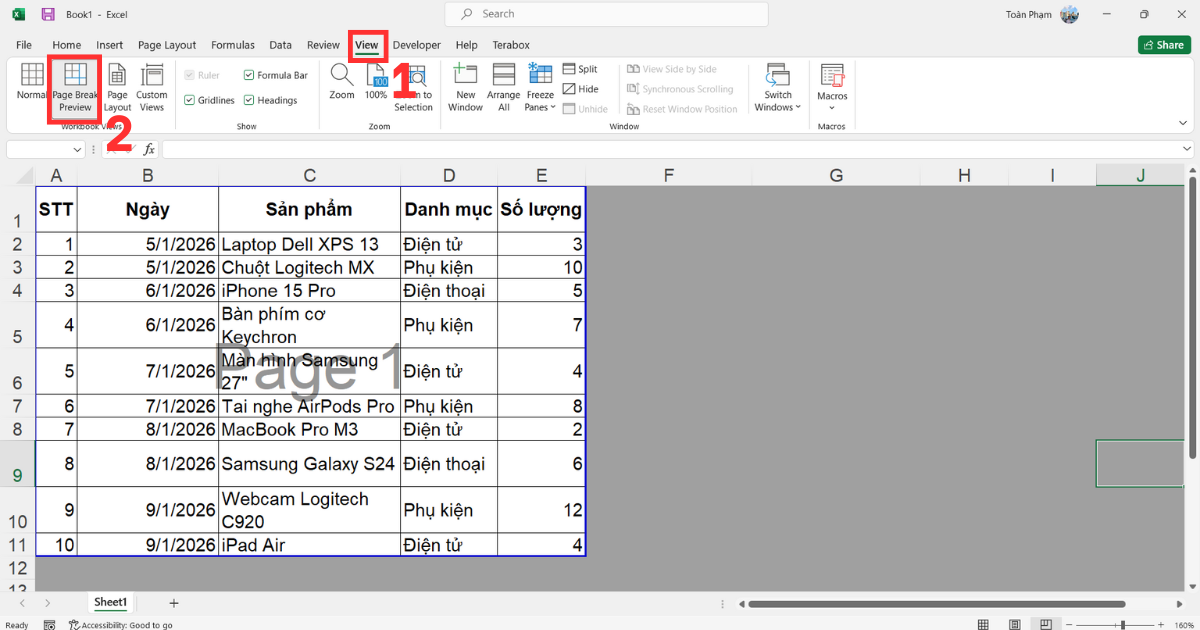
Task: Split the worksheet window
Action: [579, 69]
